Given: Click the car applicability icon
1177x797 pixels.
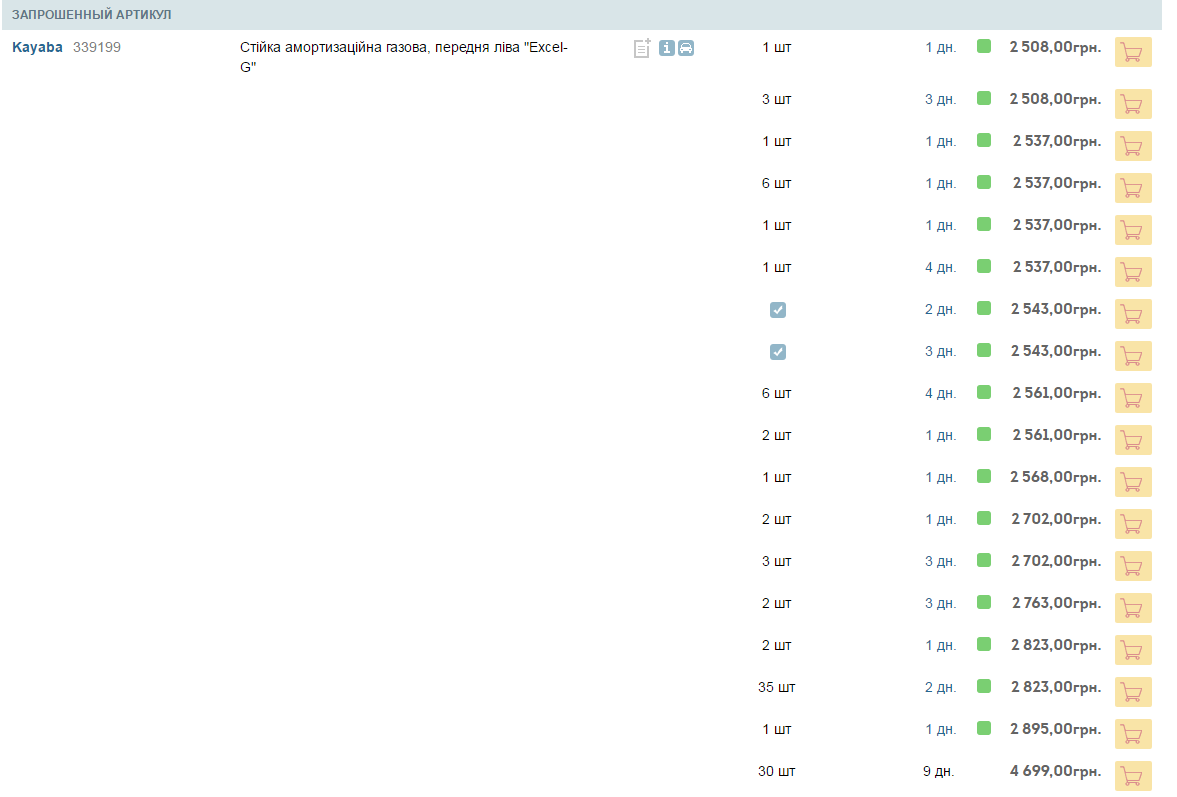Looking at the screenshot, I should coord(686,48).
